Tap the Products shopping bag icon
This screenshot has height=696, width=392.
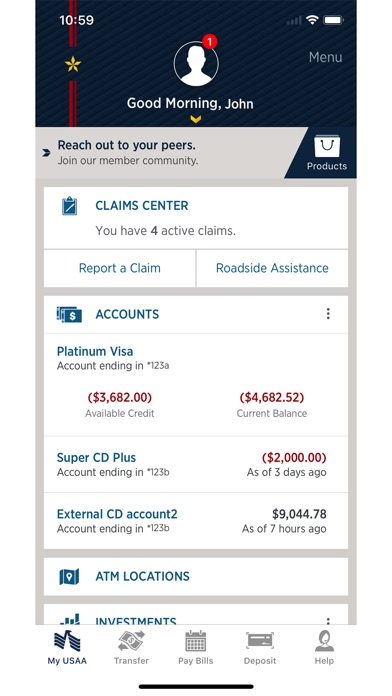pyautogui.click(x=327, y=147)
